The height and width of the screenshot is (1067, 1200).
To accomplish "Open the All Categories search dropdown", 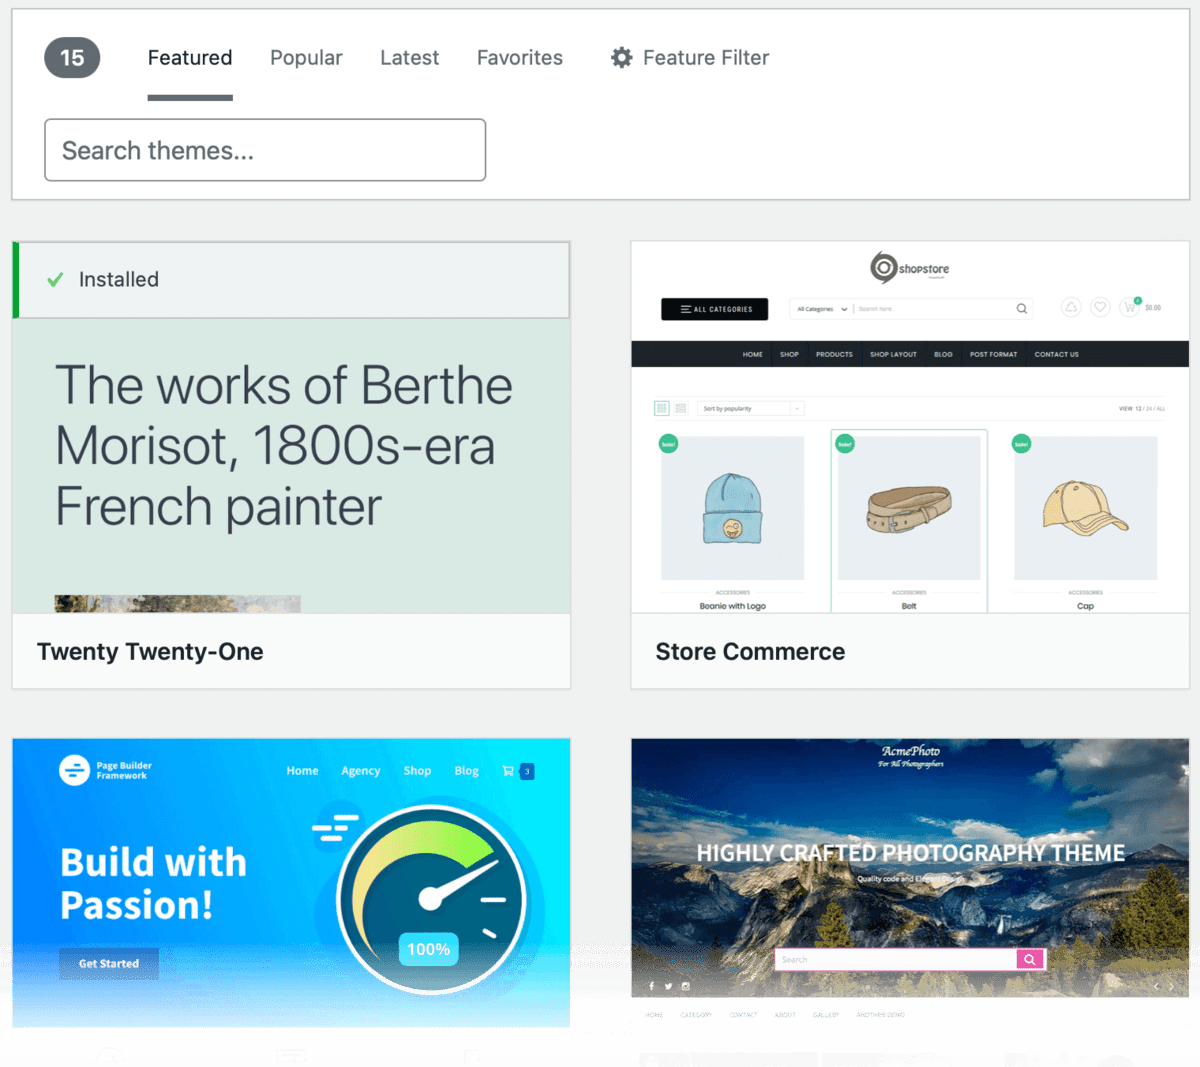I will click(821, 308).
